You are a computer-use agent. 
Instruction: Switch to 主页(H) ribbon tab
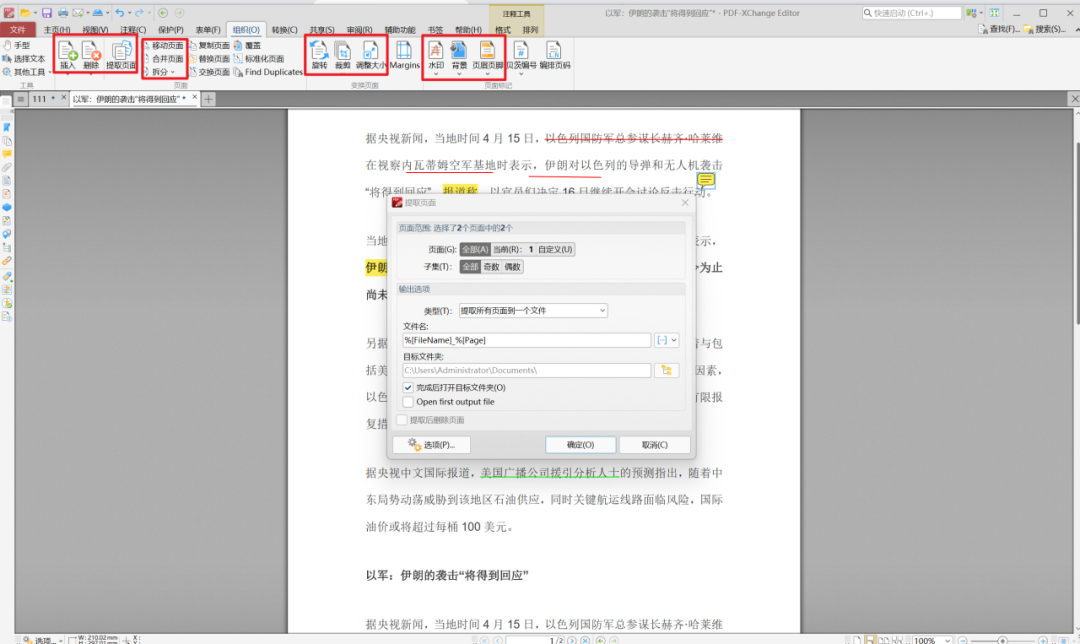click(x=57, y=30)
